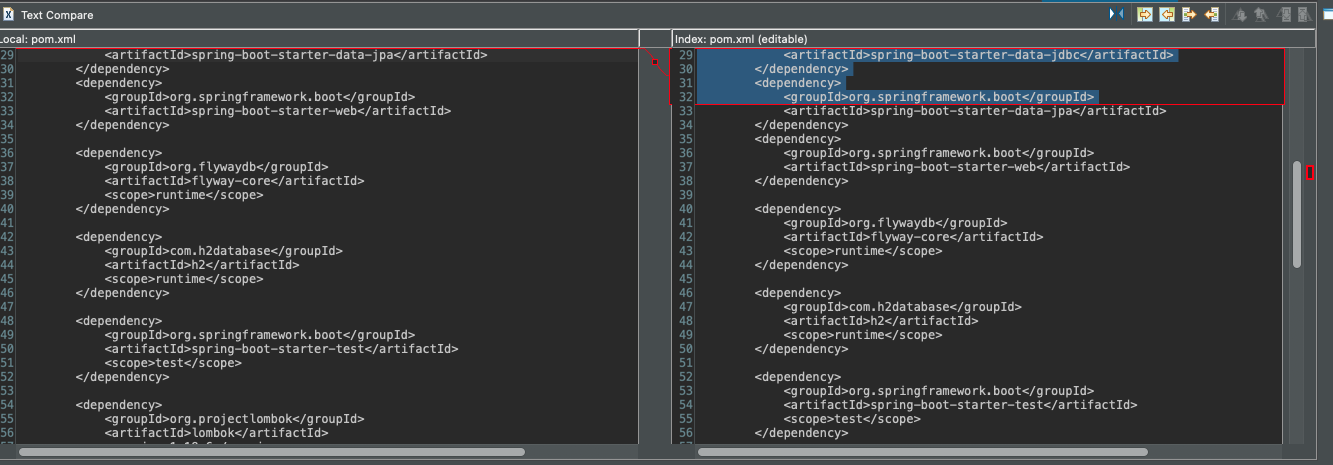Click the 'Index: pom.xml (editable)' pane header
The image size is (1333, 465).
tap(993, 38)
